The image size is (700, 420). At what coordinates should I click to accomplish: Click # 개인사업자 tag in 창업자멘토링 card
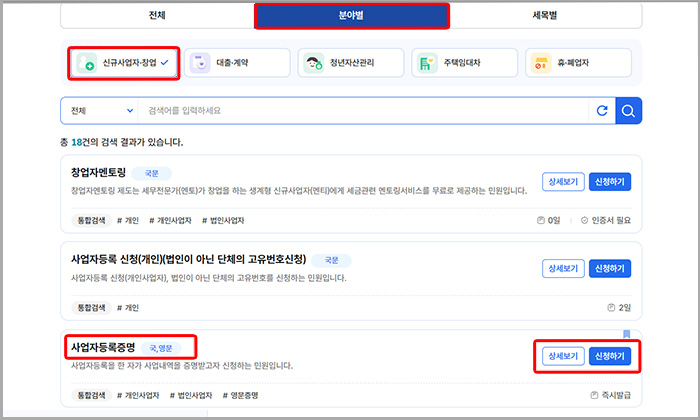[170, 220]
